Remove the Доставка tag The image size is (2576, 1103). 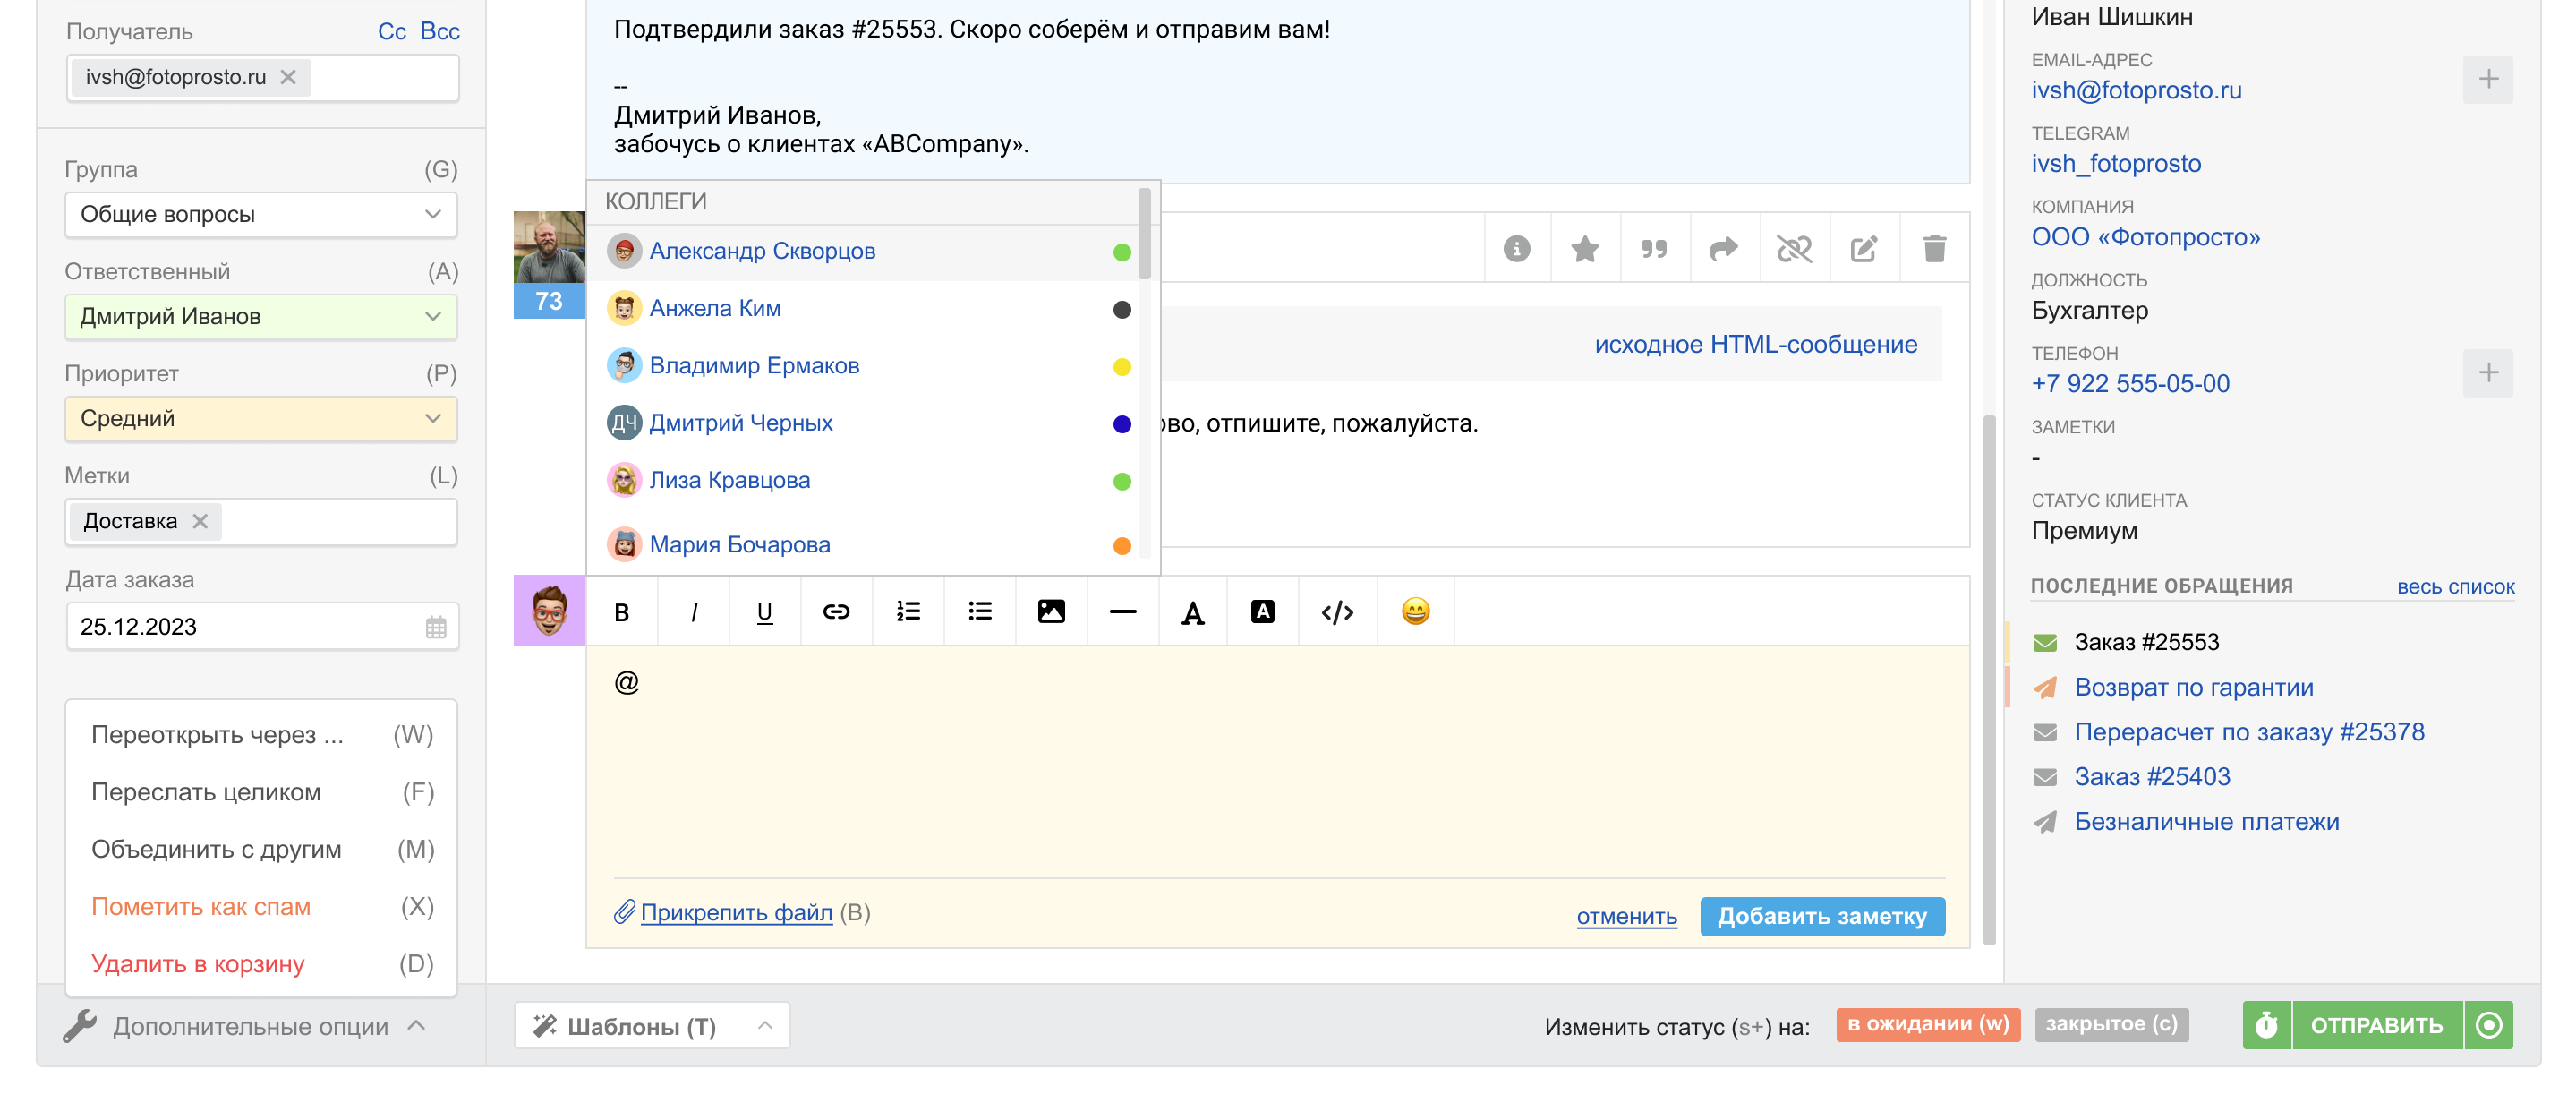click(200, 521)
